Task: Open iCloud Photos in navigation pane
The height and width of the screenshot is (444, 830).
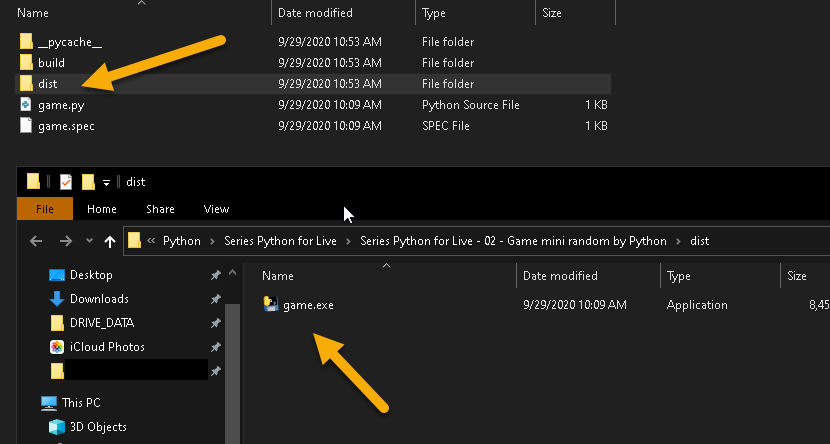Action: (107, 347)
